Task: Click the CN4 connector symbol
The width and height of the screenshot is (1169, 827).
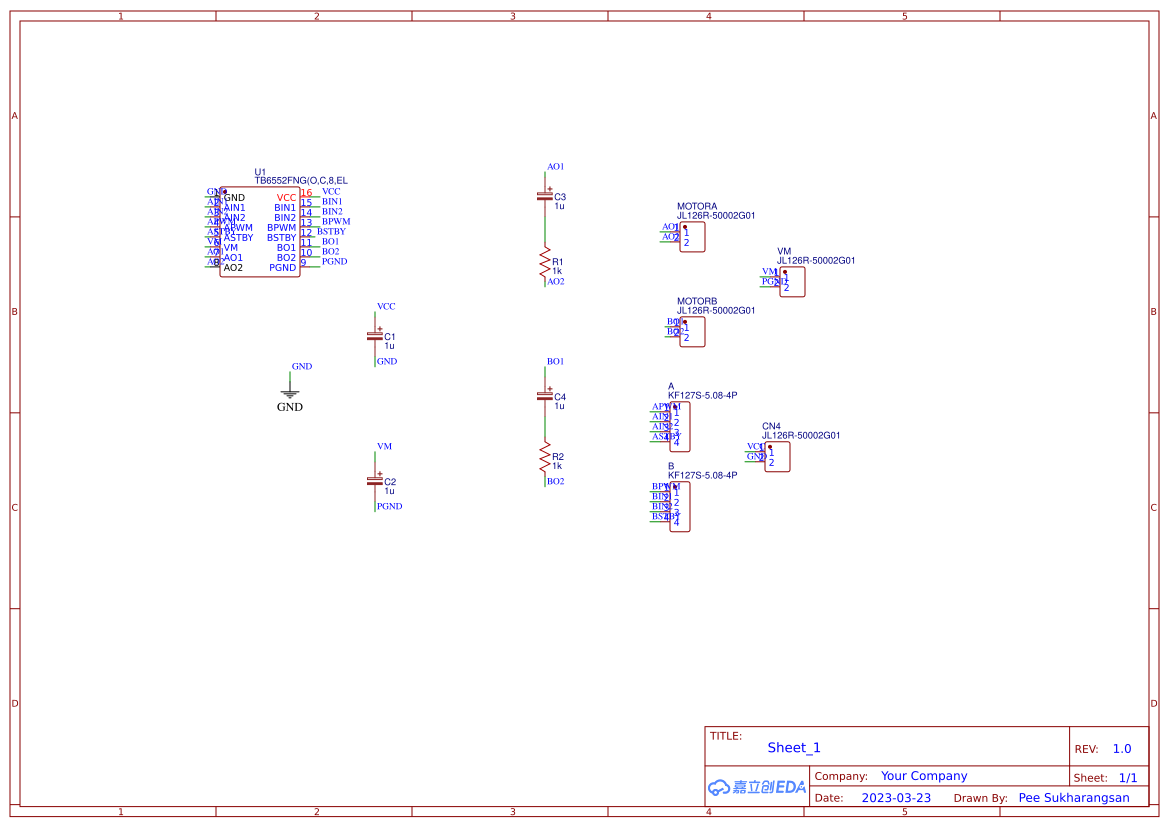Action: 777,456
